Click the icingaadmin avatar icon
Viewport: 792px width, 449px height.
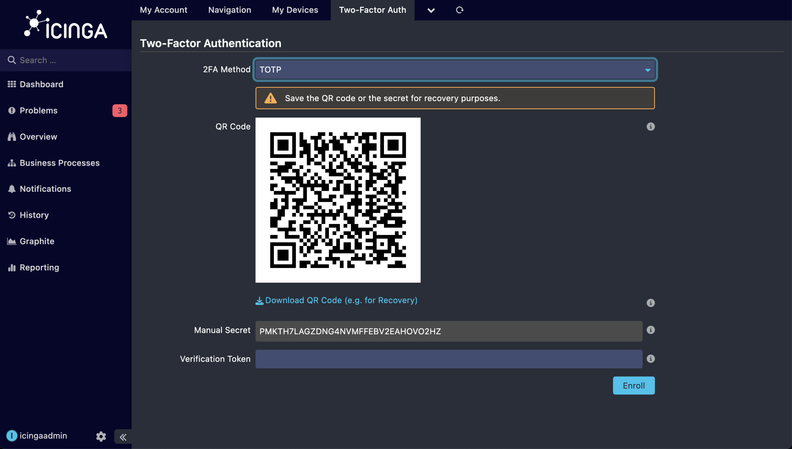tap(12, 435)
